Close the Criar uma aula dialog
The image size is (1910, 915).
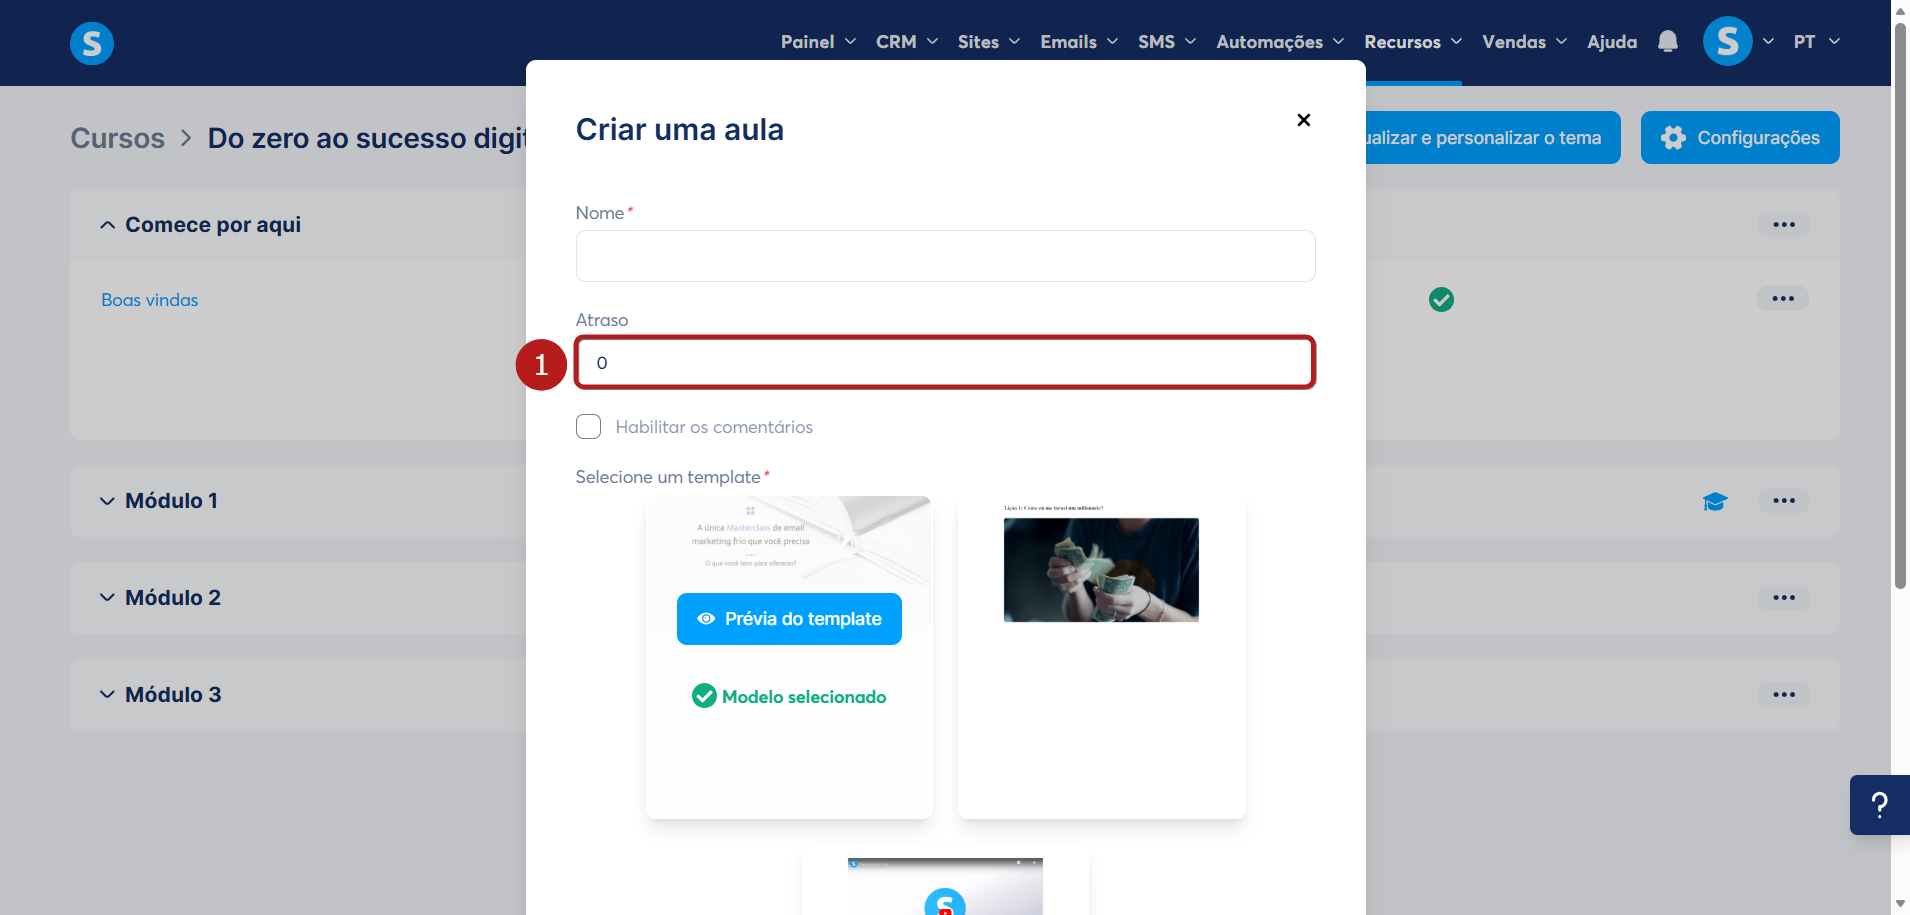click(x=1303, y=120)
